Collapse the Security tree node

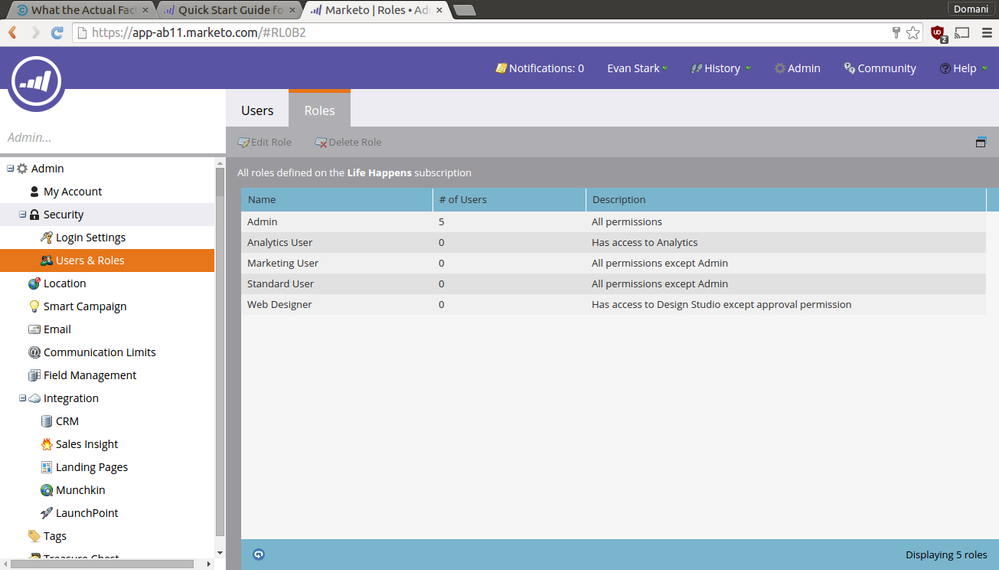point(22,214)
